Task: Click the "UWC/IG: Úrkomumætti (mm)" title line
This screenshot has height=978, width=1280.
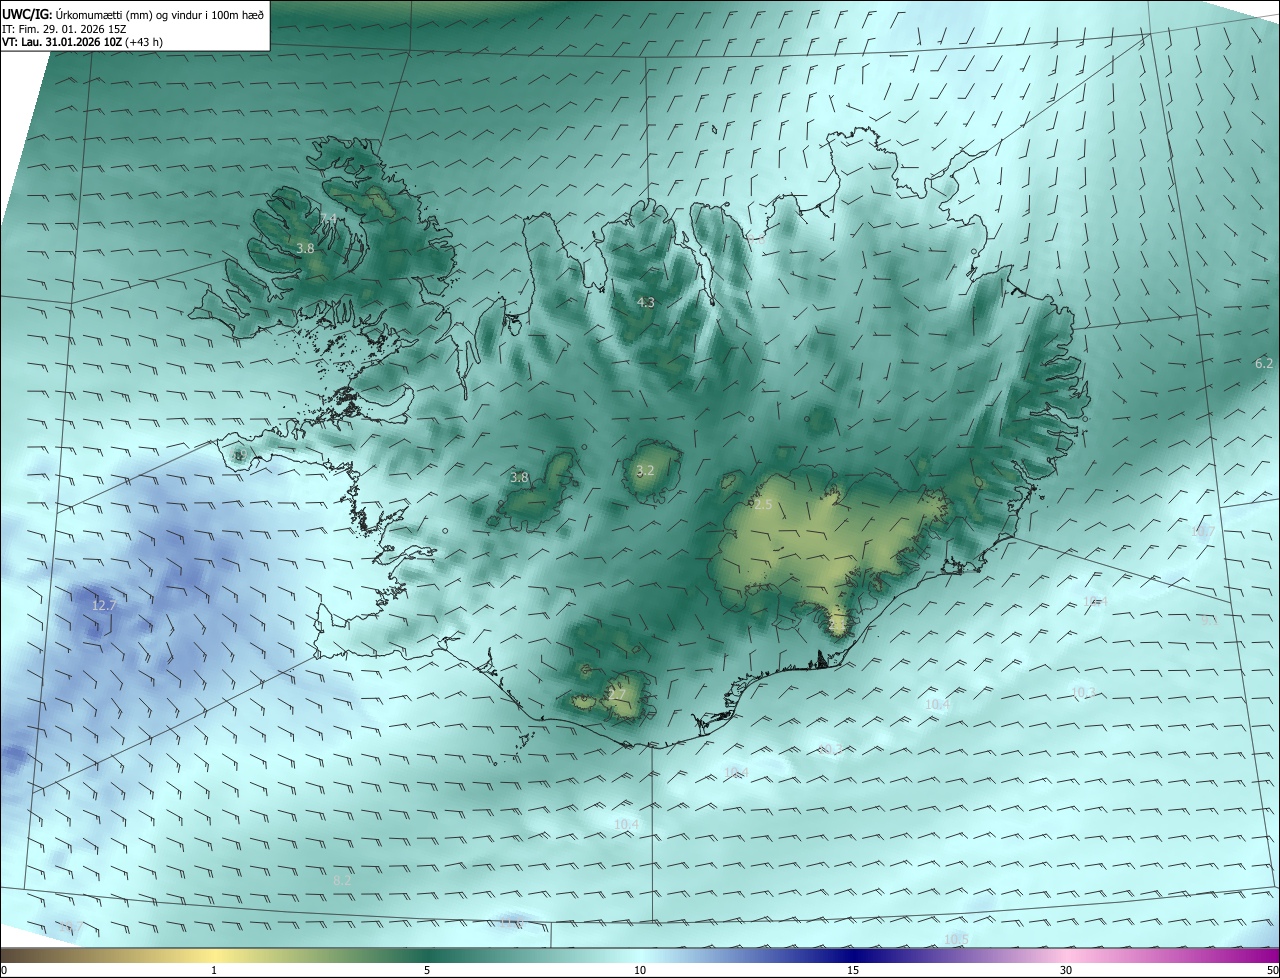Action: pos(134,13)
